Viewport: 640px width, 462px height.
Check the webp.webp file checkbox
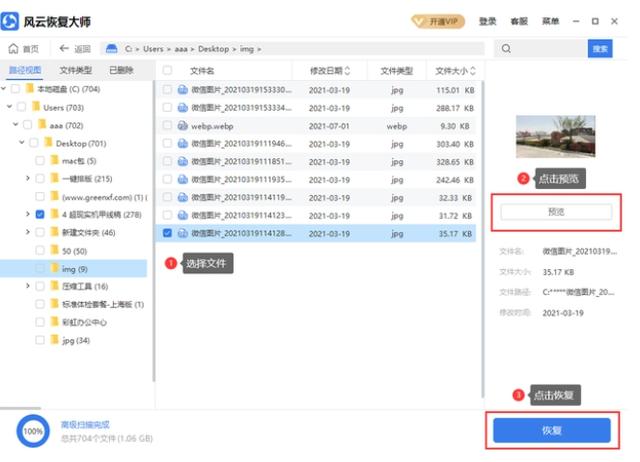coord(167,125)
